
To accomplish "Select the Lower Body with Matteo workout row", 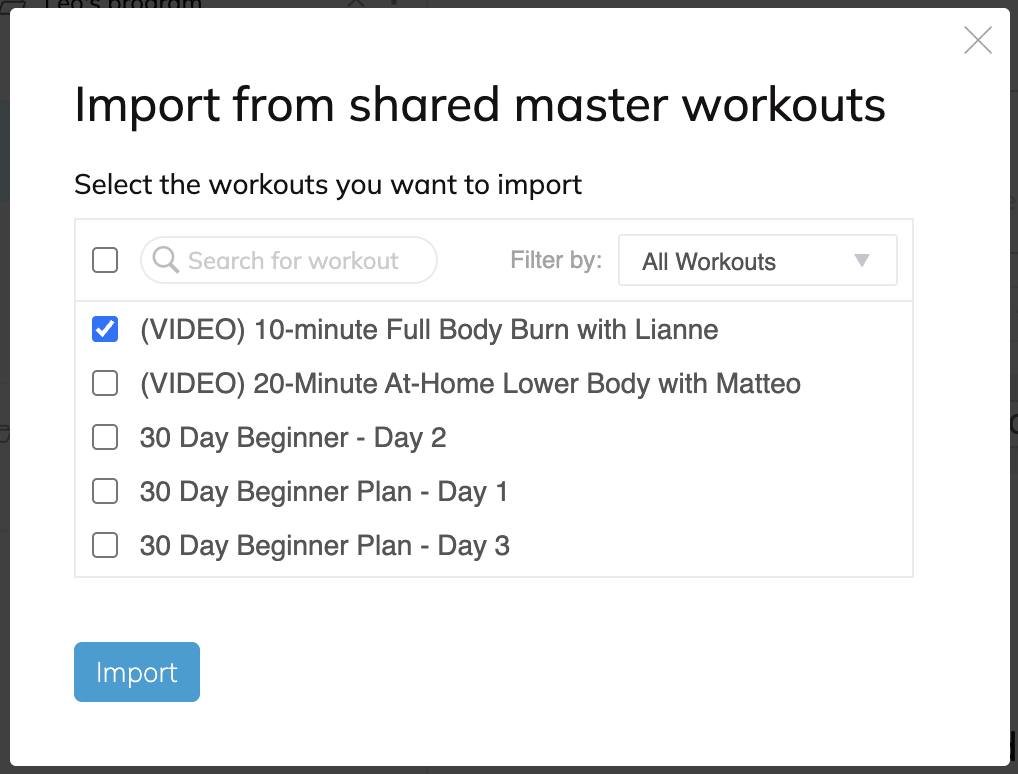I will tap(470, 383).
